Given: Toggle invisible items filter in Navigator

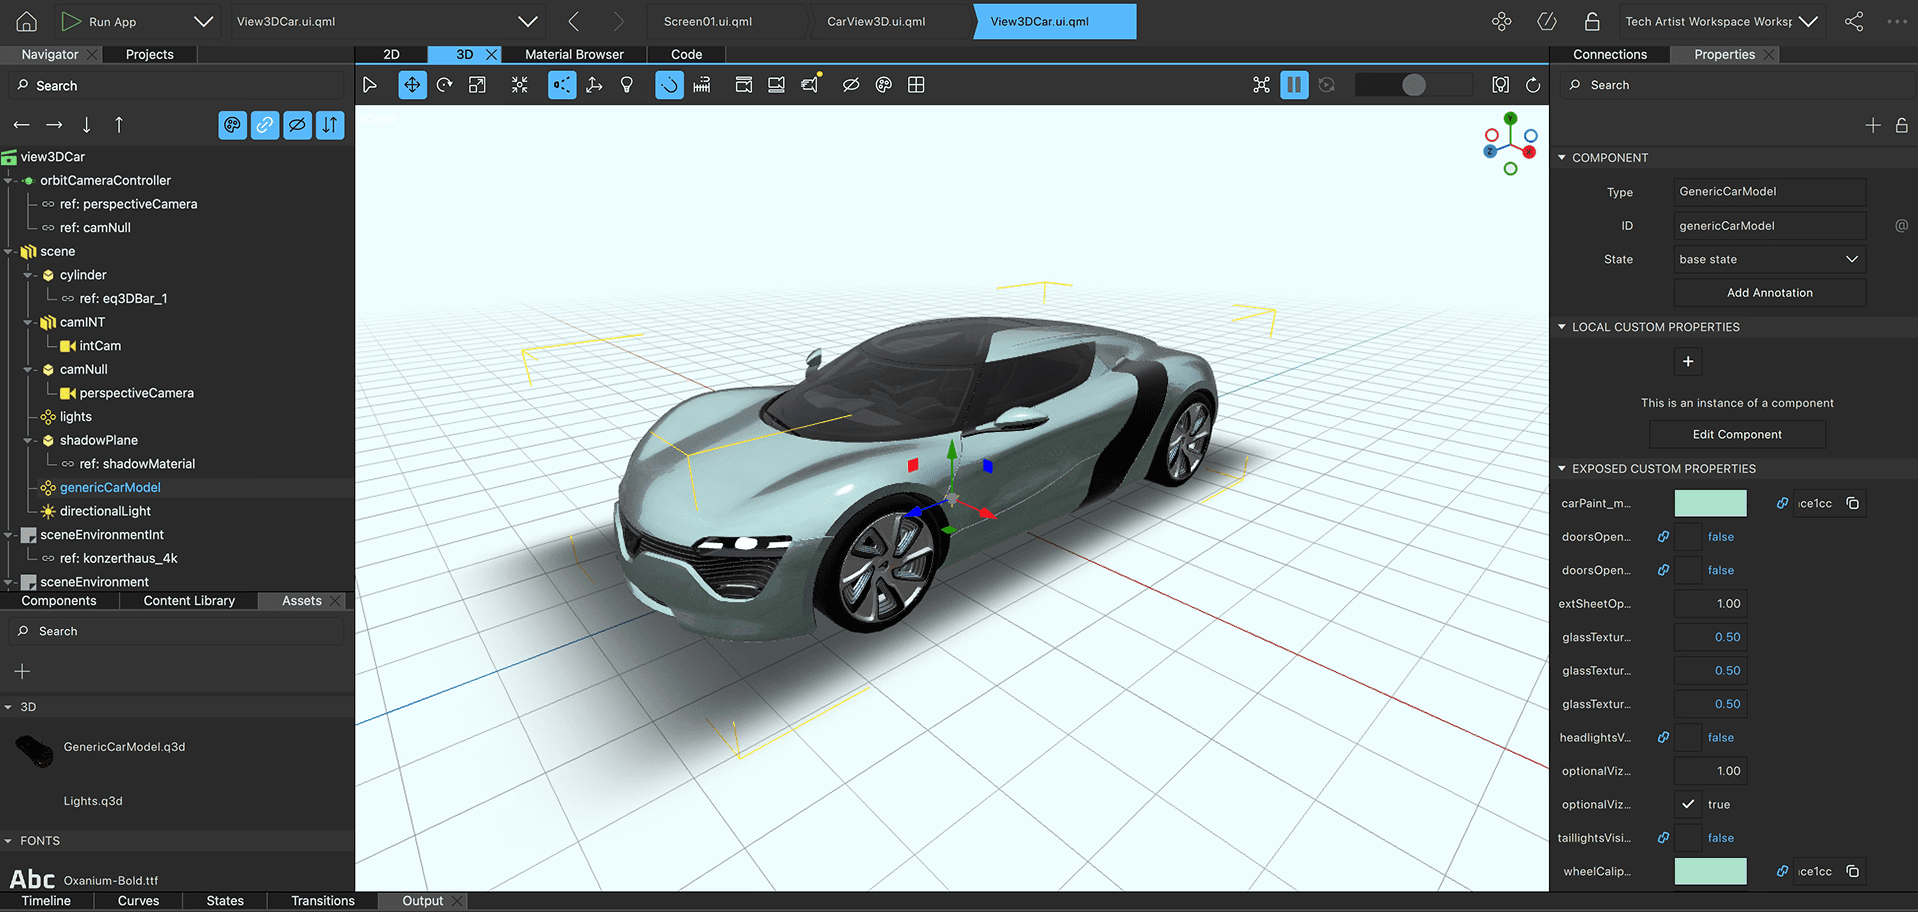Looking at the screenshot, I should (x=297, y=125).
